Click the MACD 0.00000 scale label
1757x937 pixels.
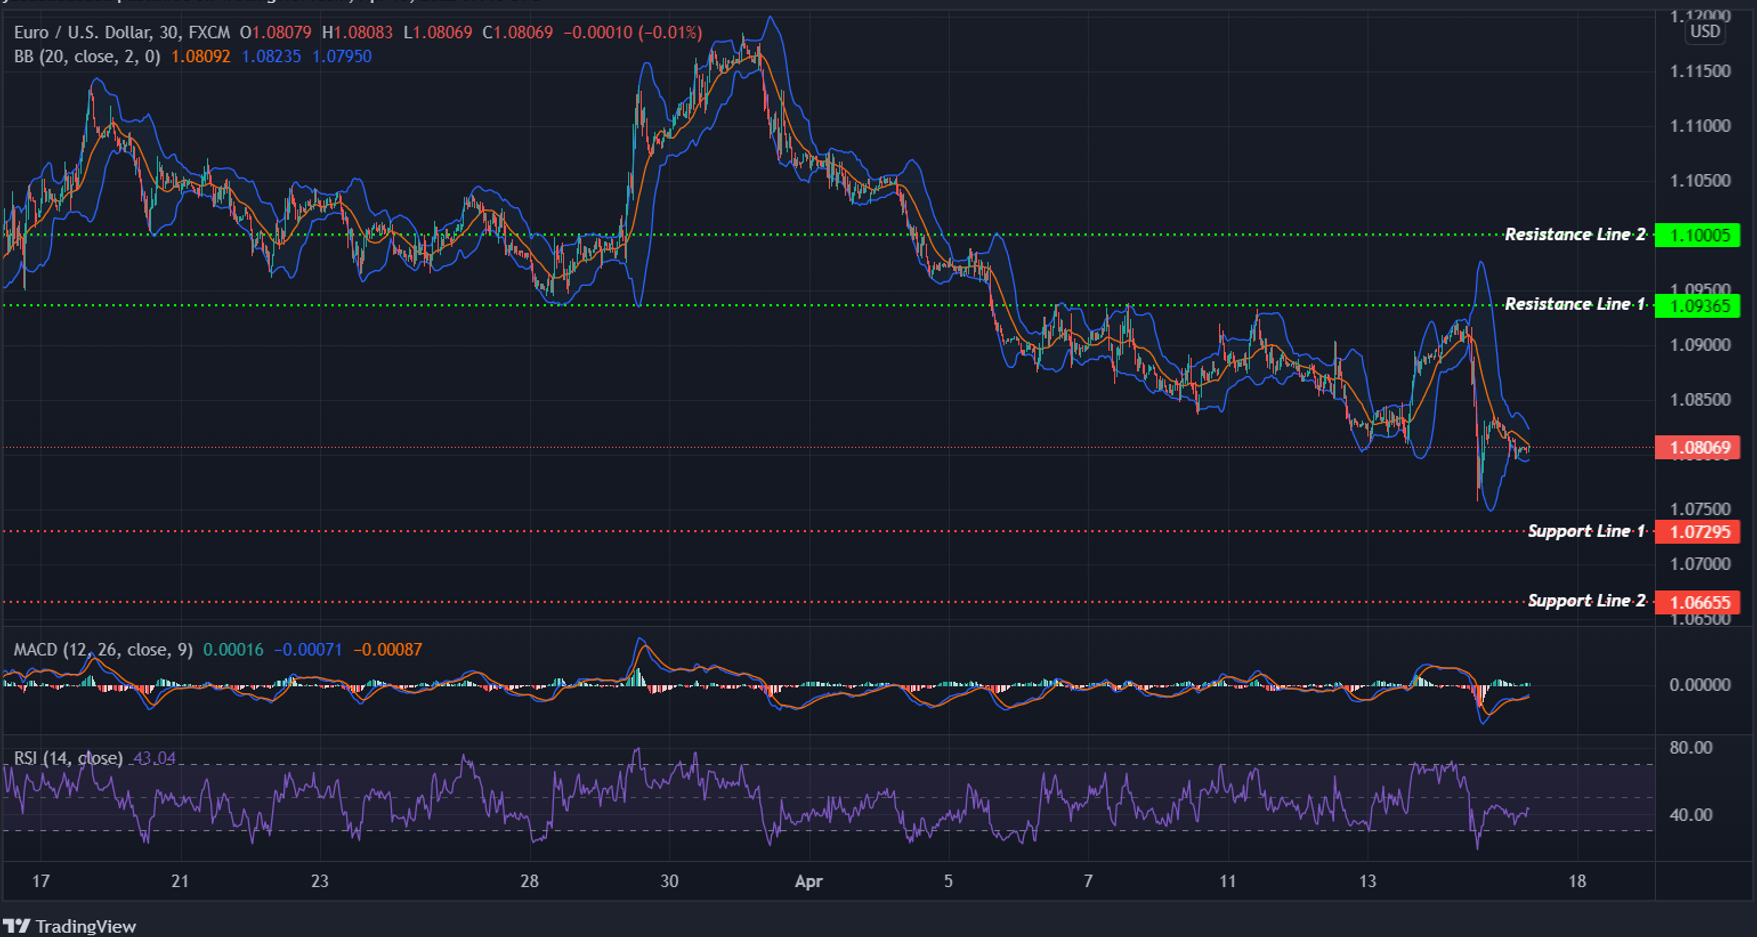point(1700,685)
